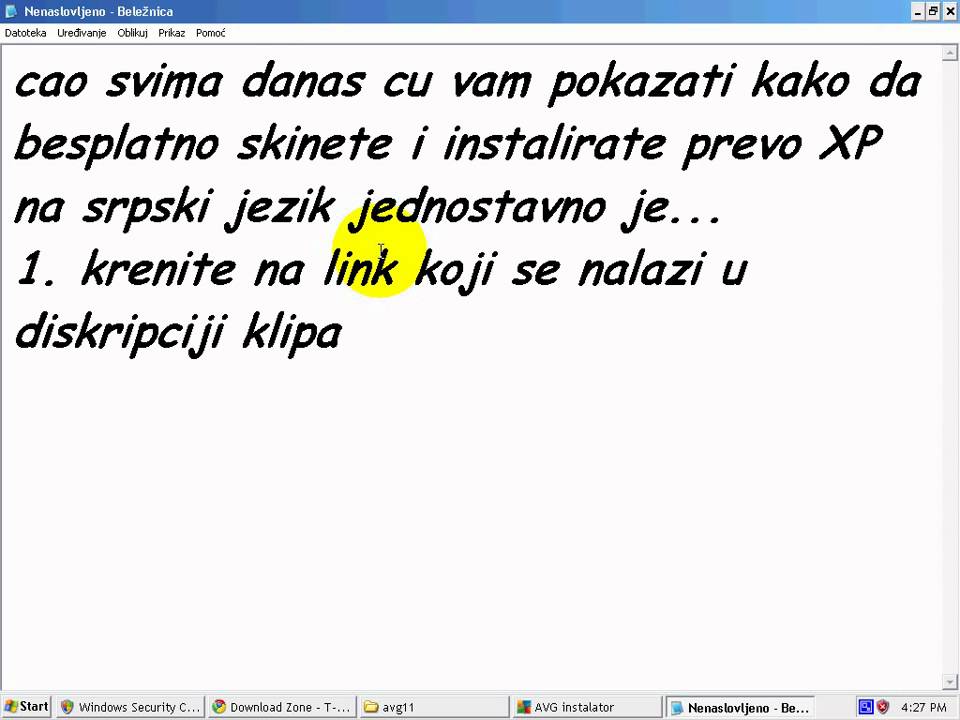960x720 pixels.
Task: Open the Pomoć menu
Action: 211,33
